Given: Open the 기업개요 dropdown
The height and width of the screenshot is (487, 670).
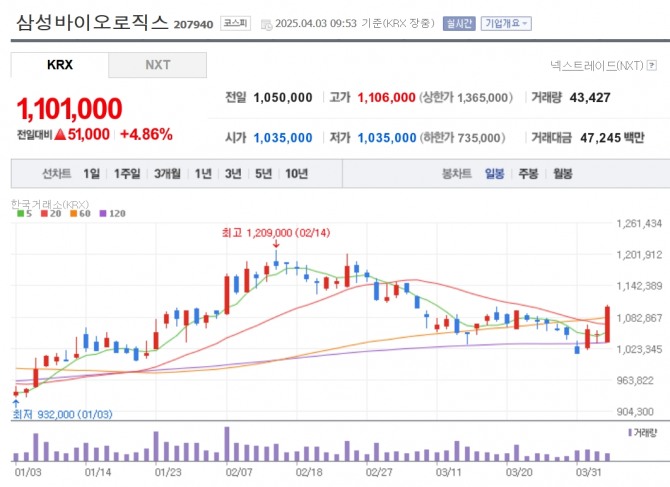Looking at the screenshot, I should [x=506, y=23].
